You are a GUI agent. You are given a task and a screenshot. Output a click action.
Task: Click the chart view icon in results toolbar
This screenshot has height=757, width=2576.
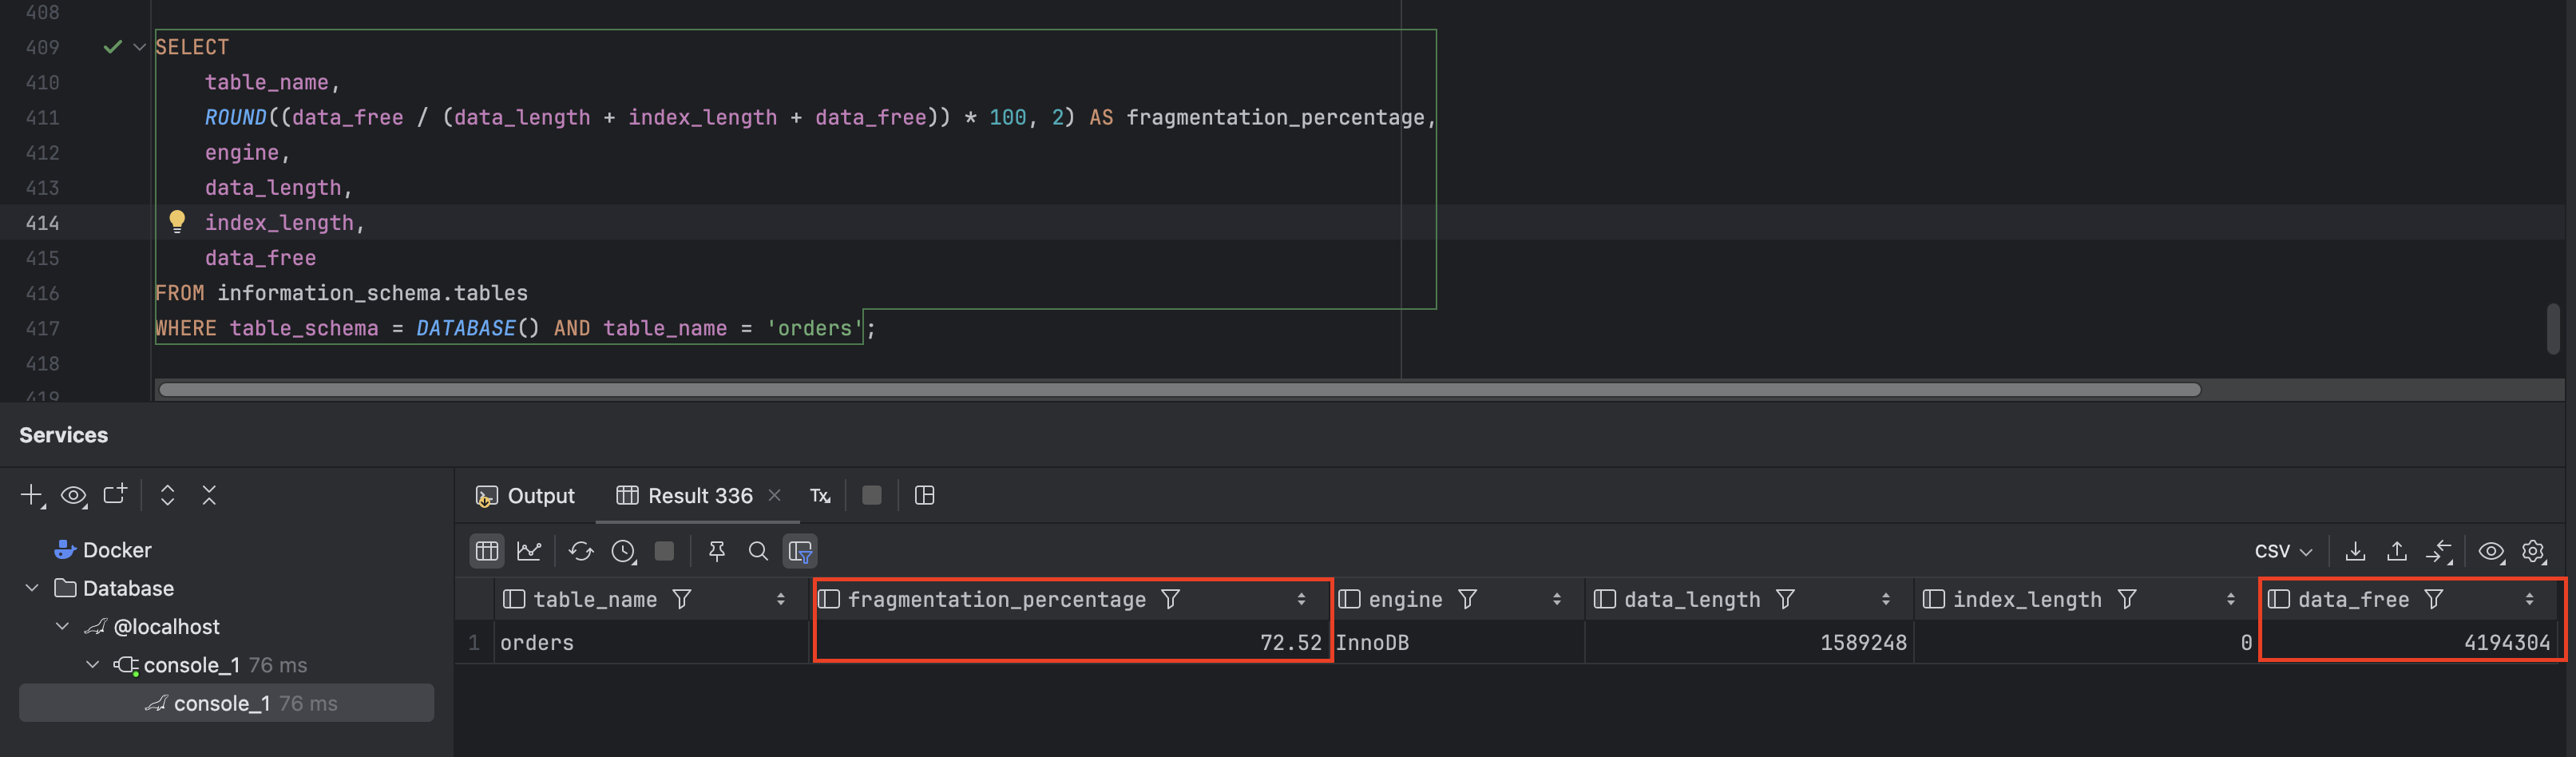click(529, 551)
